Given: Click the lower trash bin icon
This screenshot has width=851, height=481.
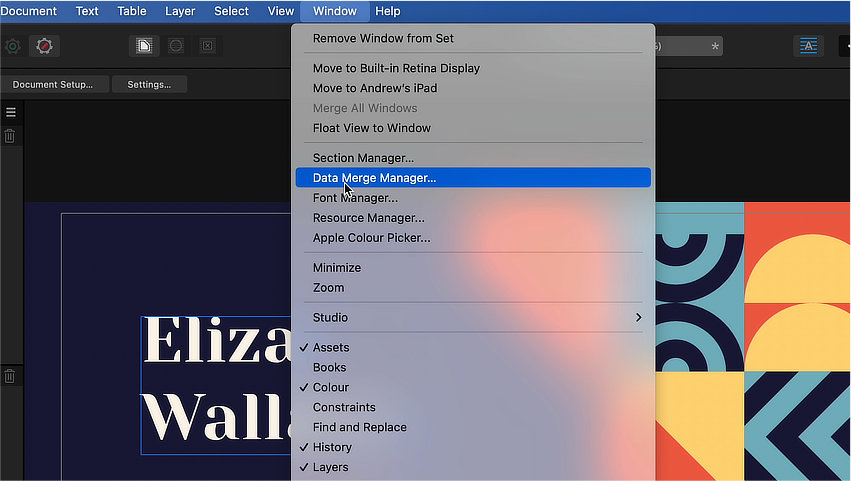Looking at the screenshot, I should pos(10,376).
